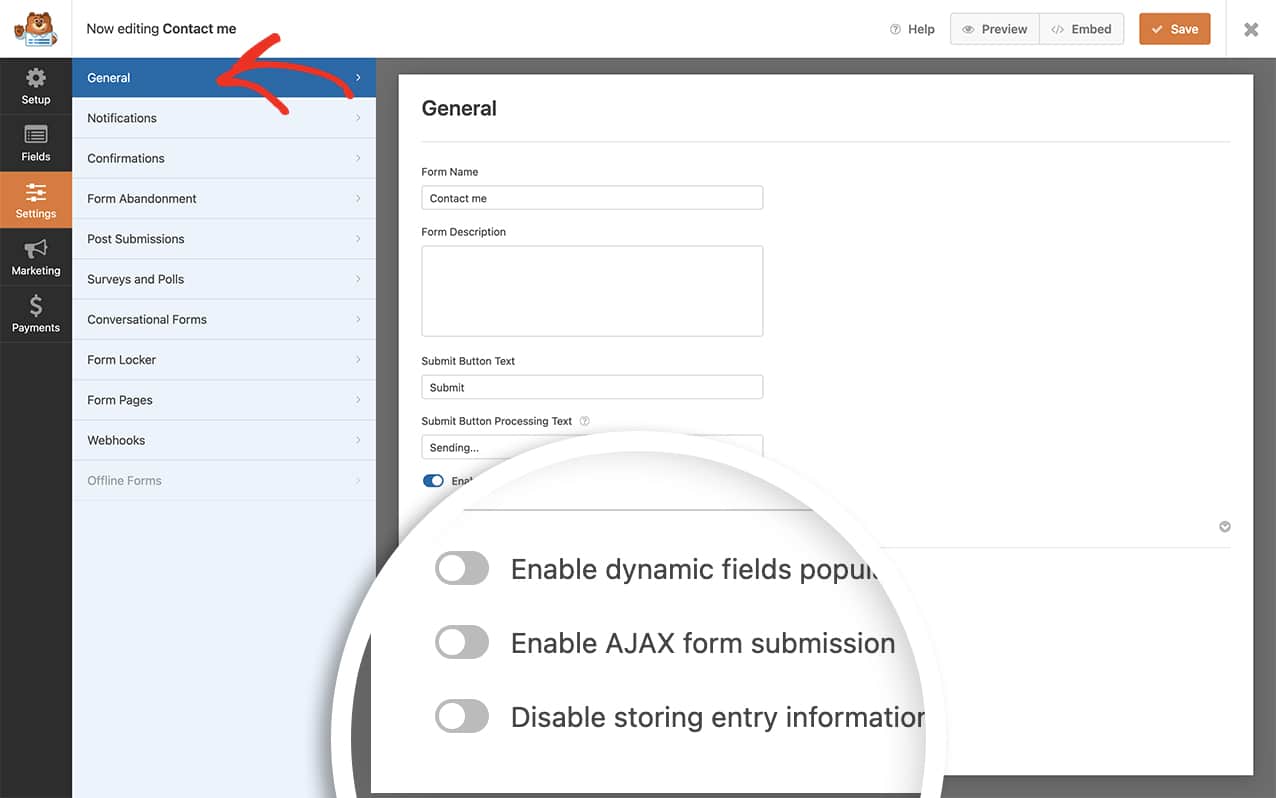Click the Embed button
This screenshot has width=1276, height=798.
tap(1081, 29)
